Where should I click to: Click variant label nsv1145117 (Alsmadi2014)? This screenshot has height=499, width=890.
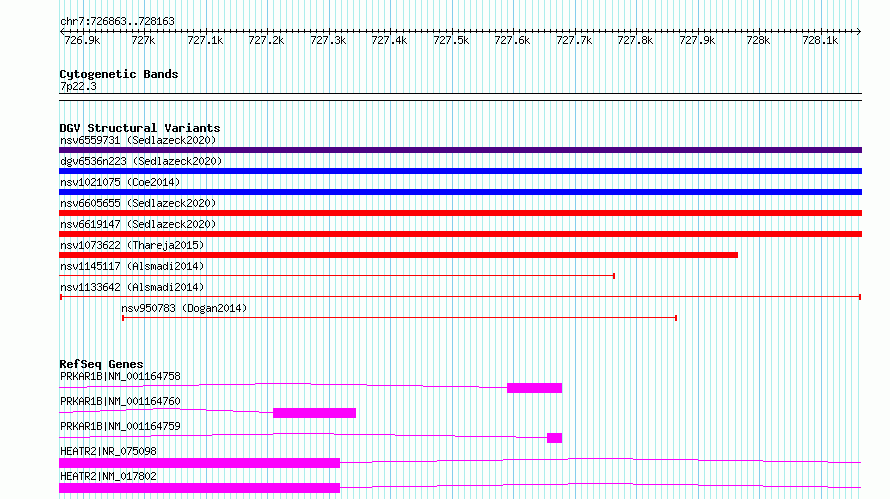point(132,266)
